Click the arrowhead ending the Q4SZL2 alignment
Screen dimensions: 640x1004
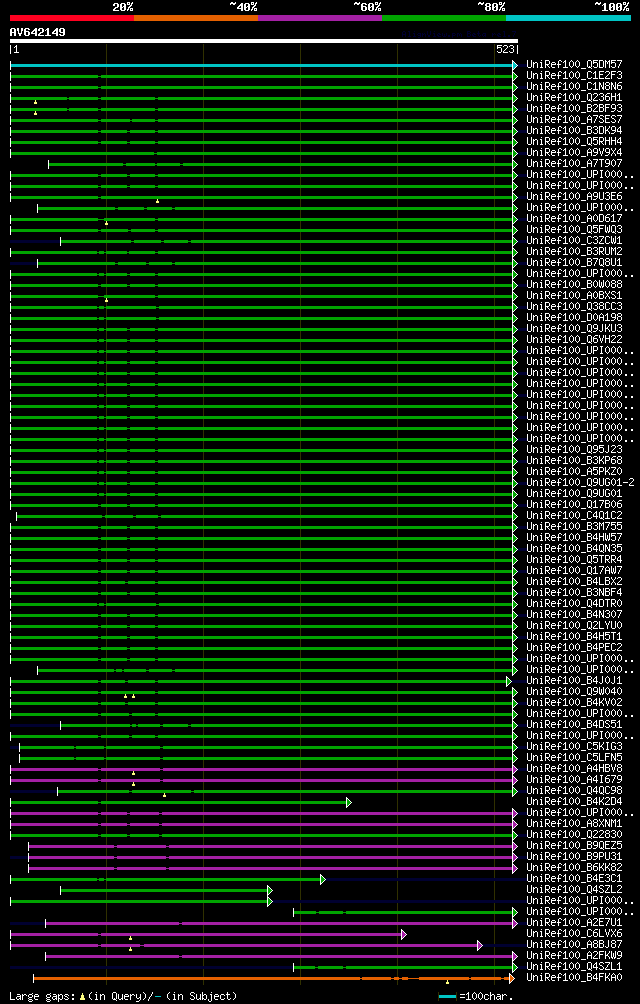(x=270, y=890)
